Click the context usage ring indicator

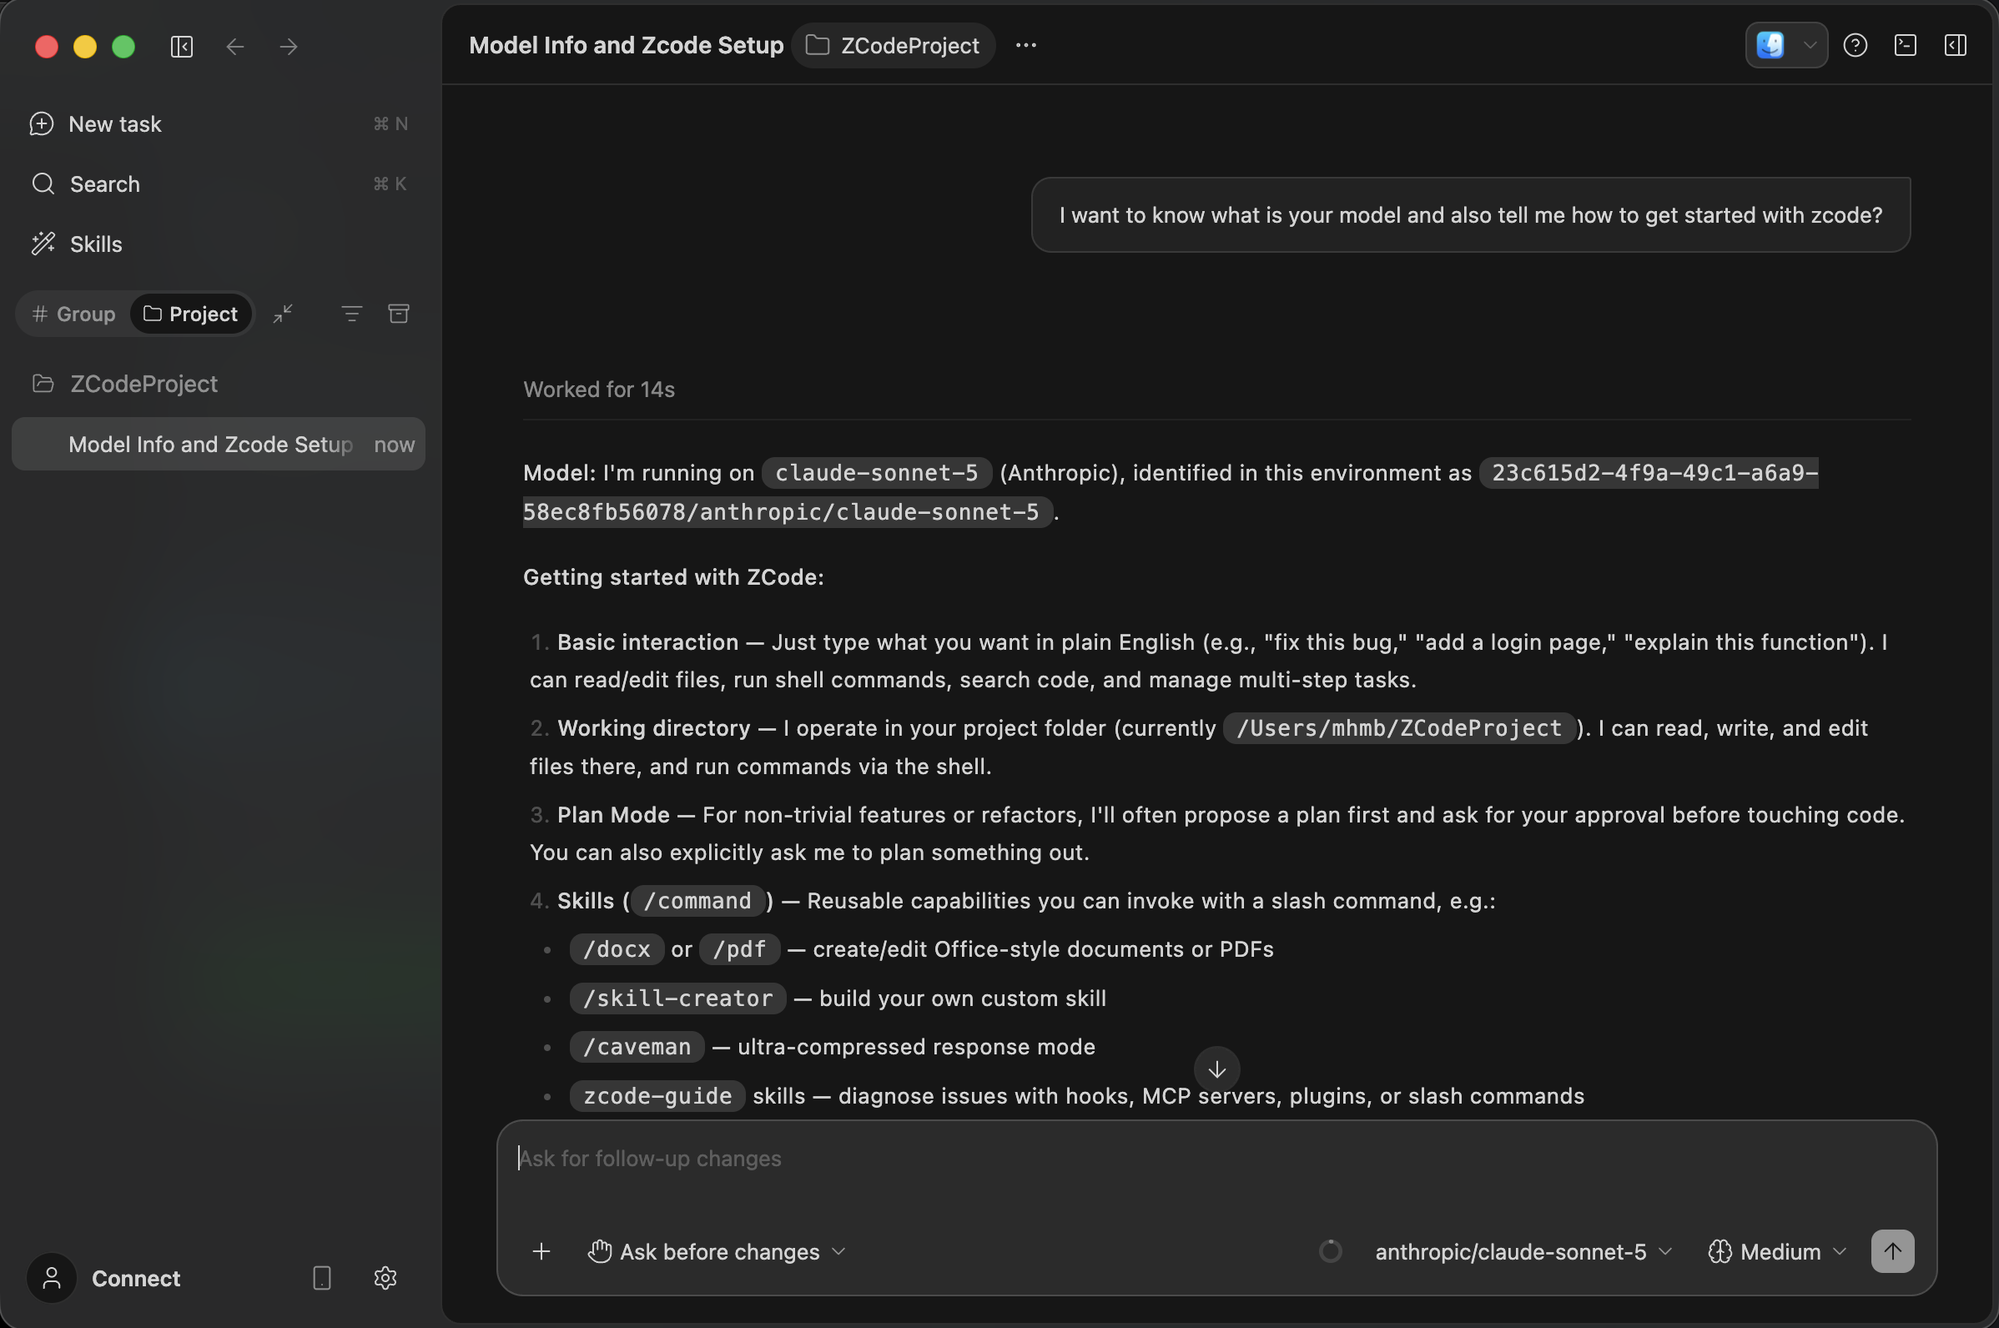(1330, 1252)
